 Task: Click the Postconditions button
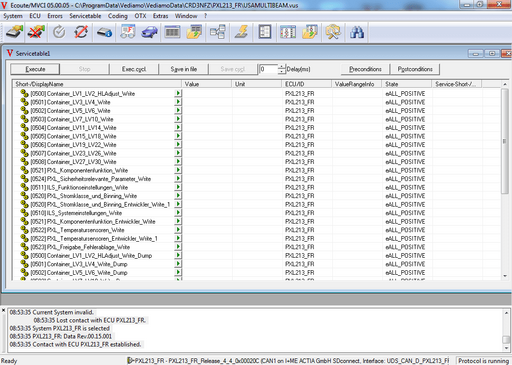coord(415,69)
